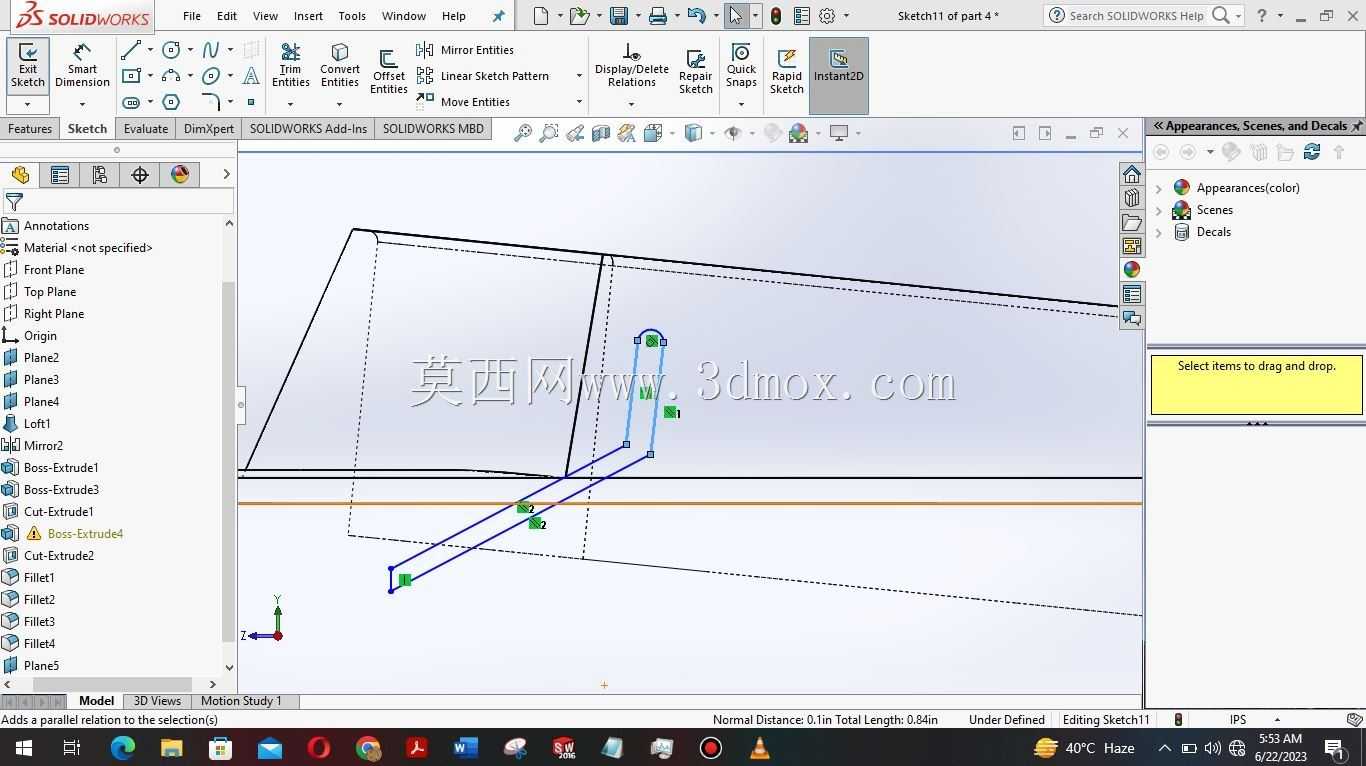Toggle the pin on the Appearances pane

point(1356,126)
